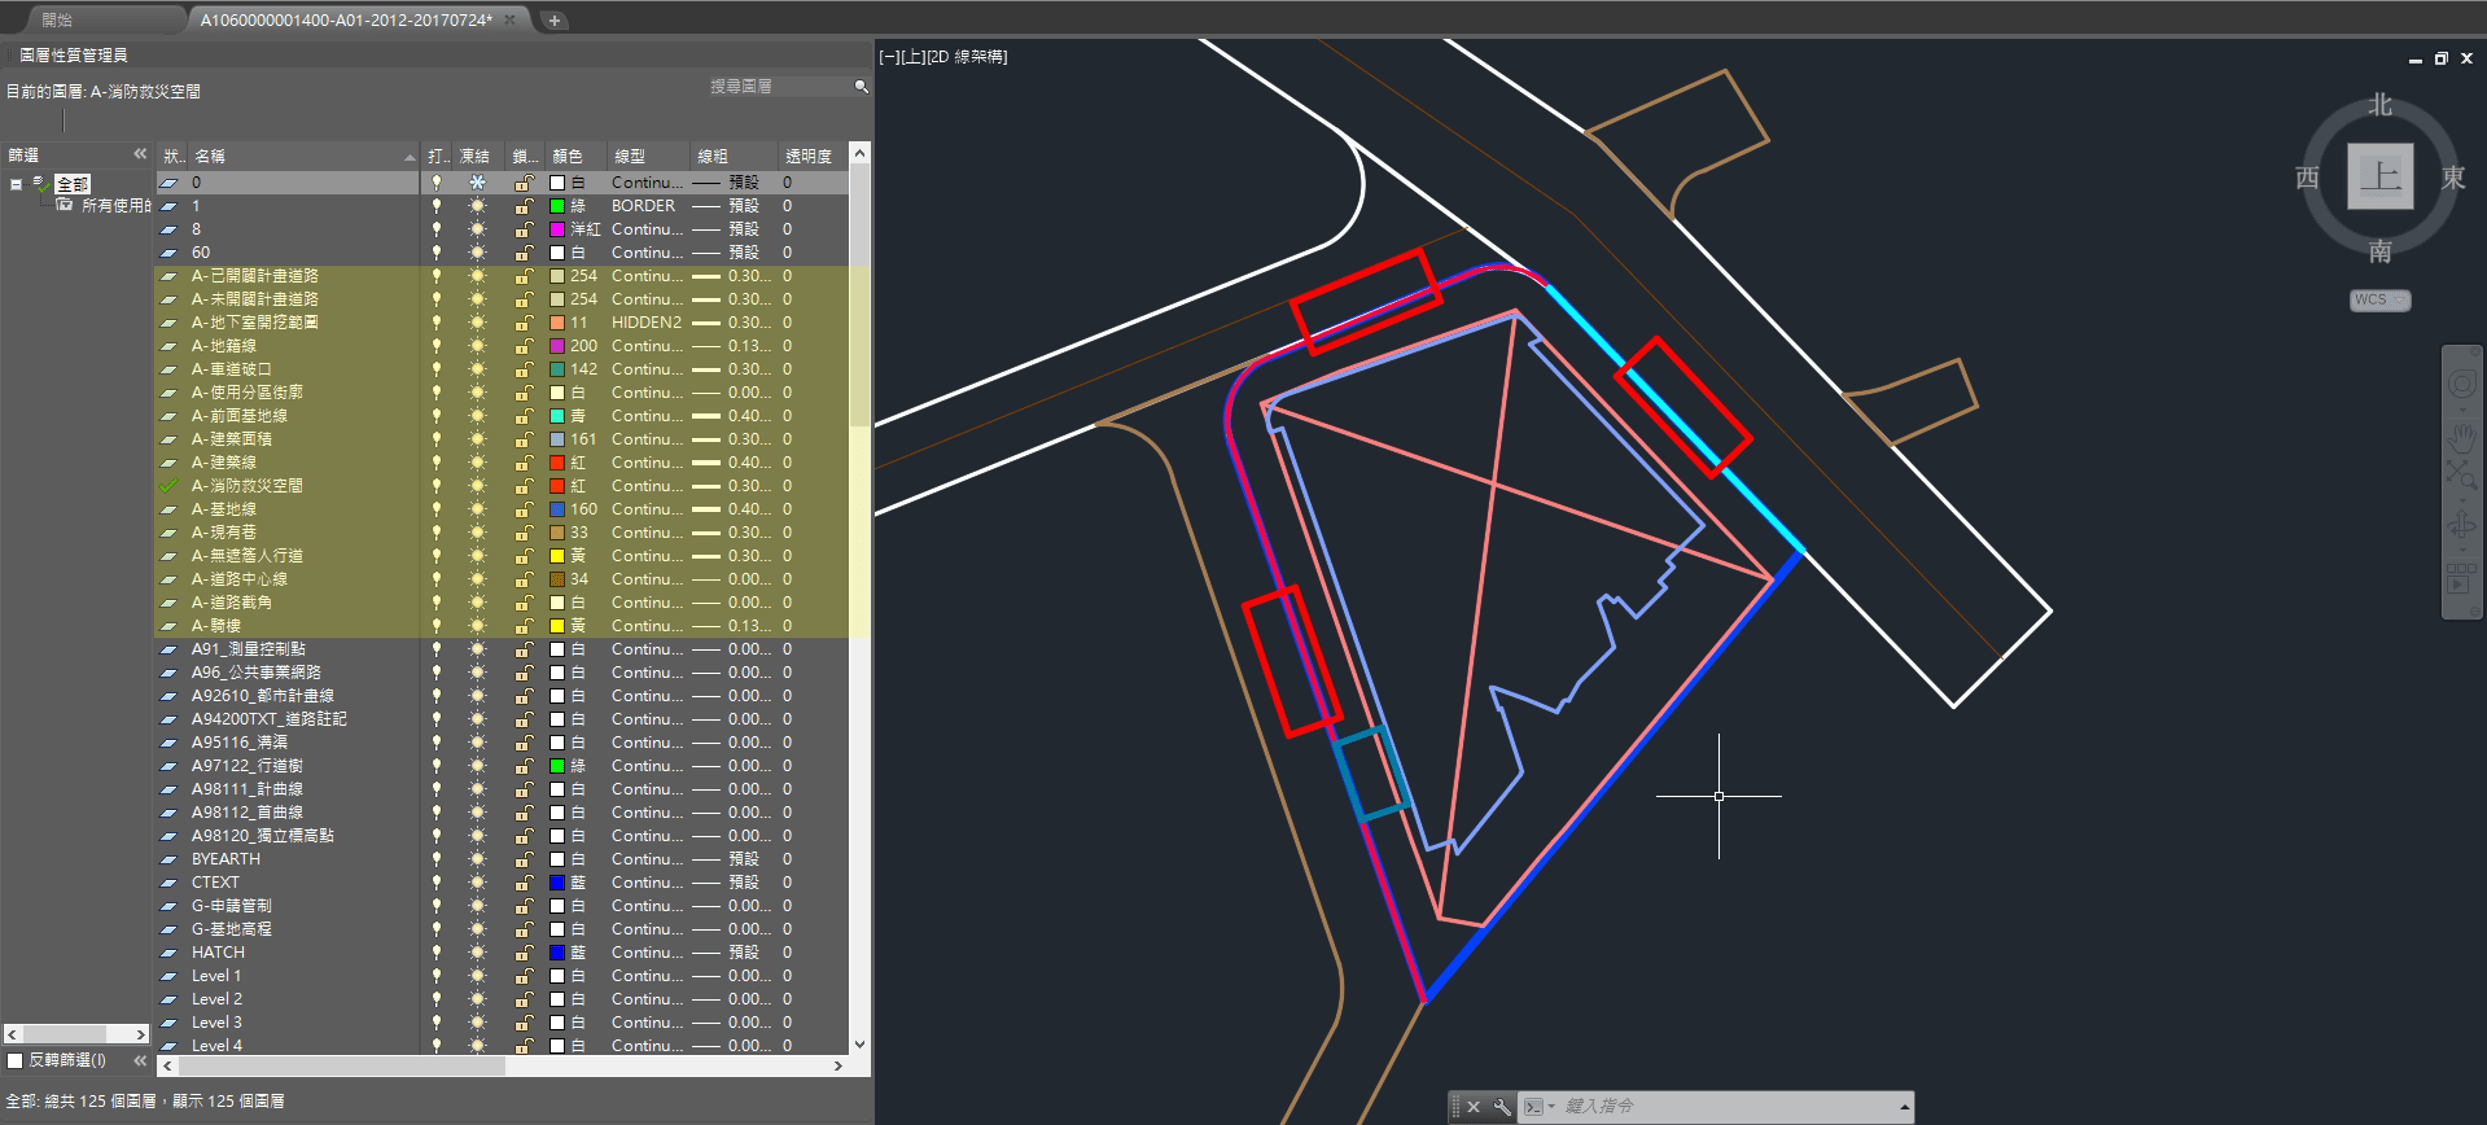
Task: Toggle lightbulb visibility for layer HATCH
Action: pyautogui.click(x=436, y=952)
